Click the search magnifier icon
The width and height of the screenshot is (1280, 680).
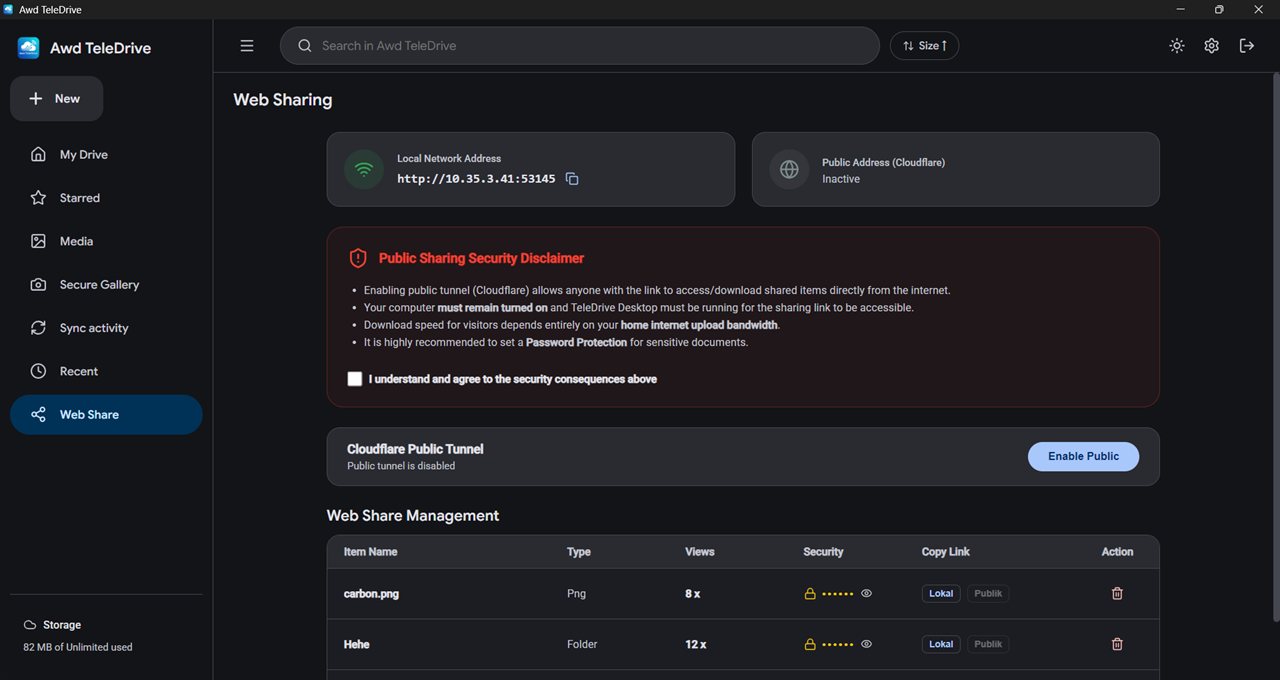(305, 46)
